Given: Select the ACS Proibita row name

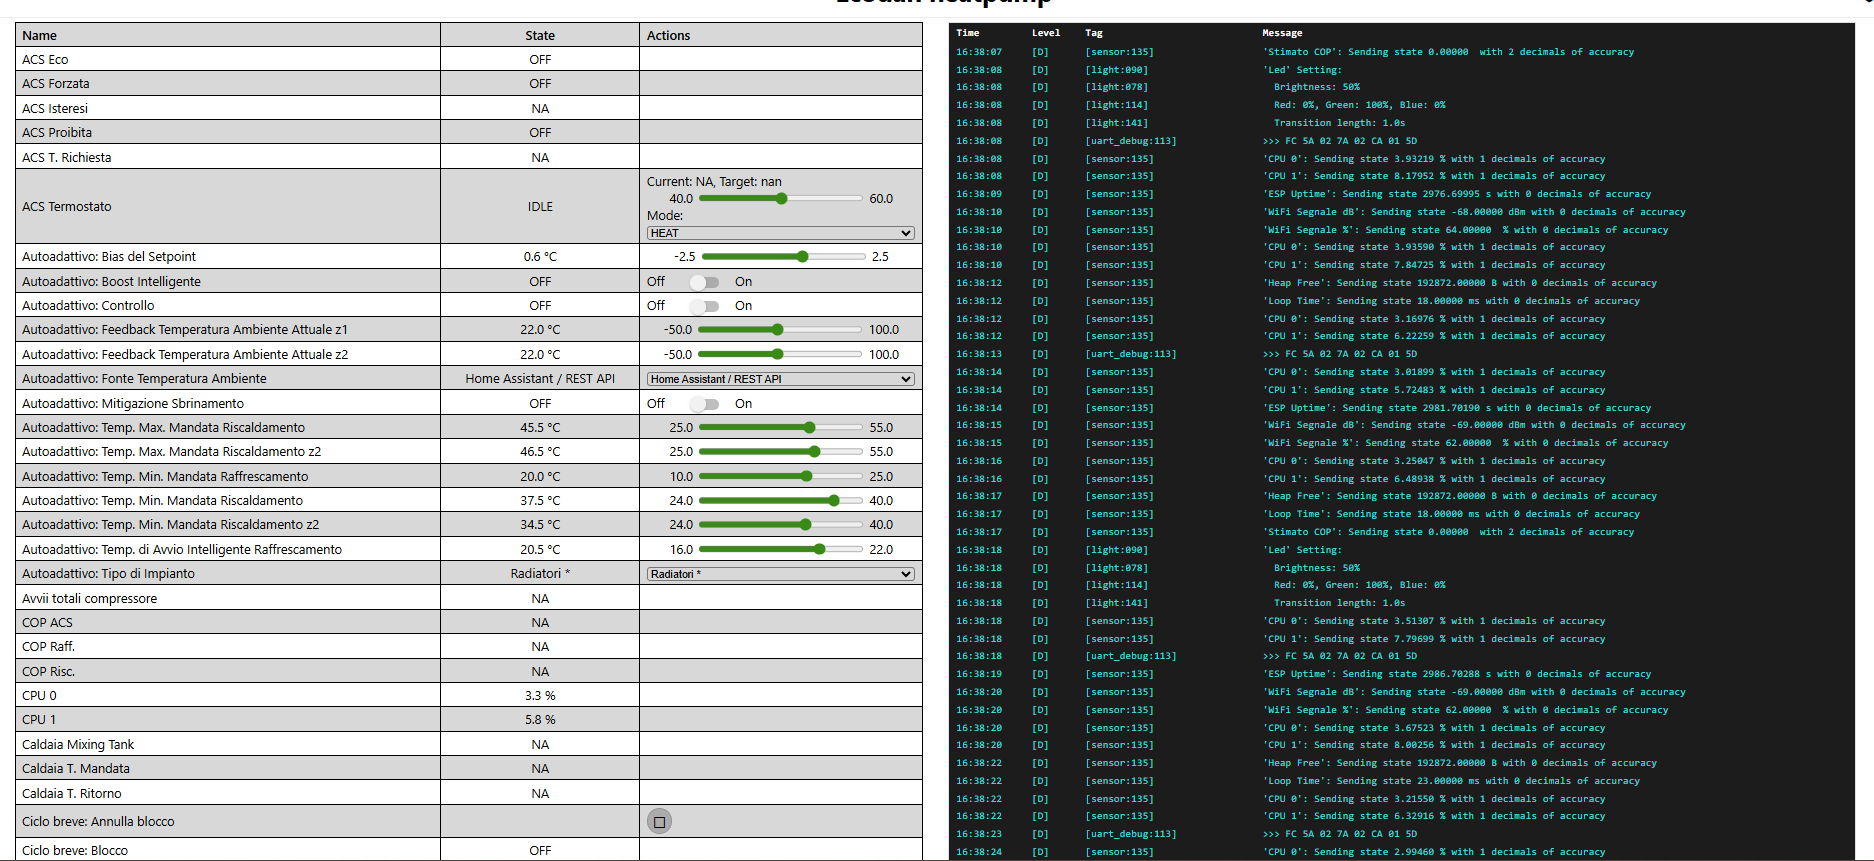Looking at the screenshot, I should click(x=57, y=133).
